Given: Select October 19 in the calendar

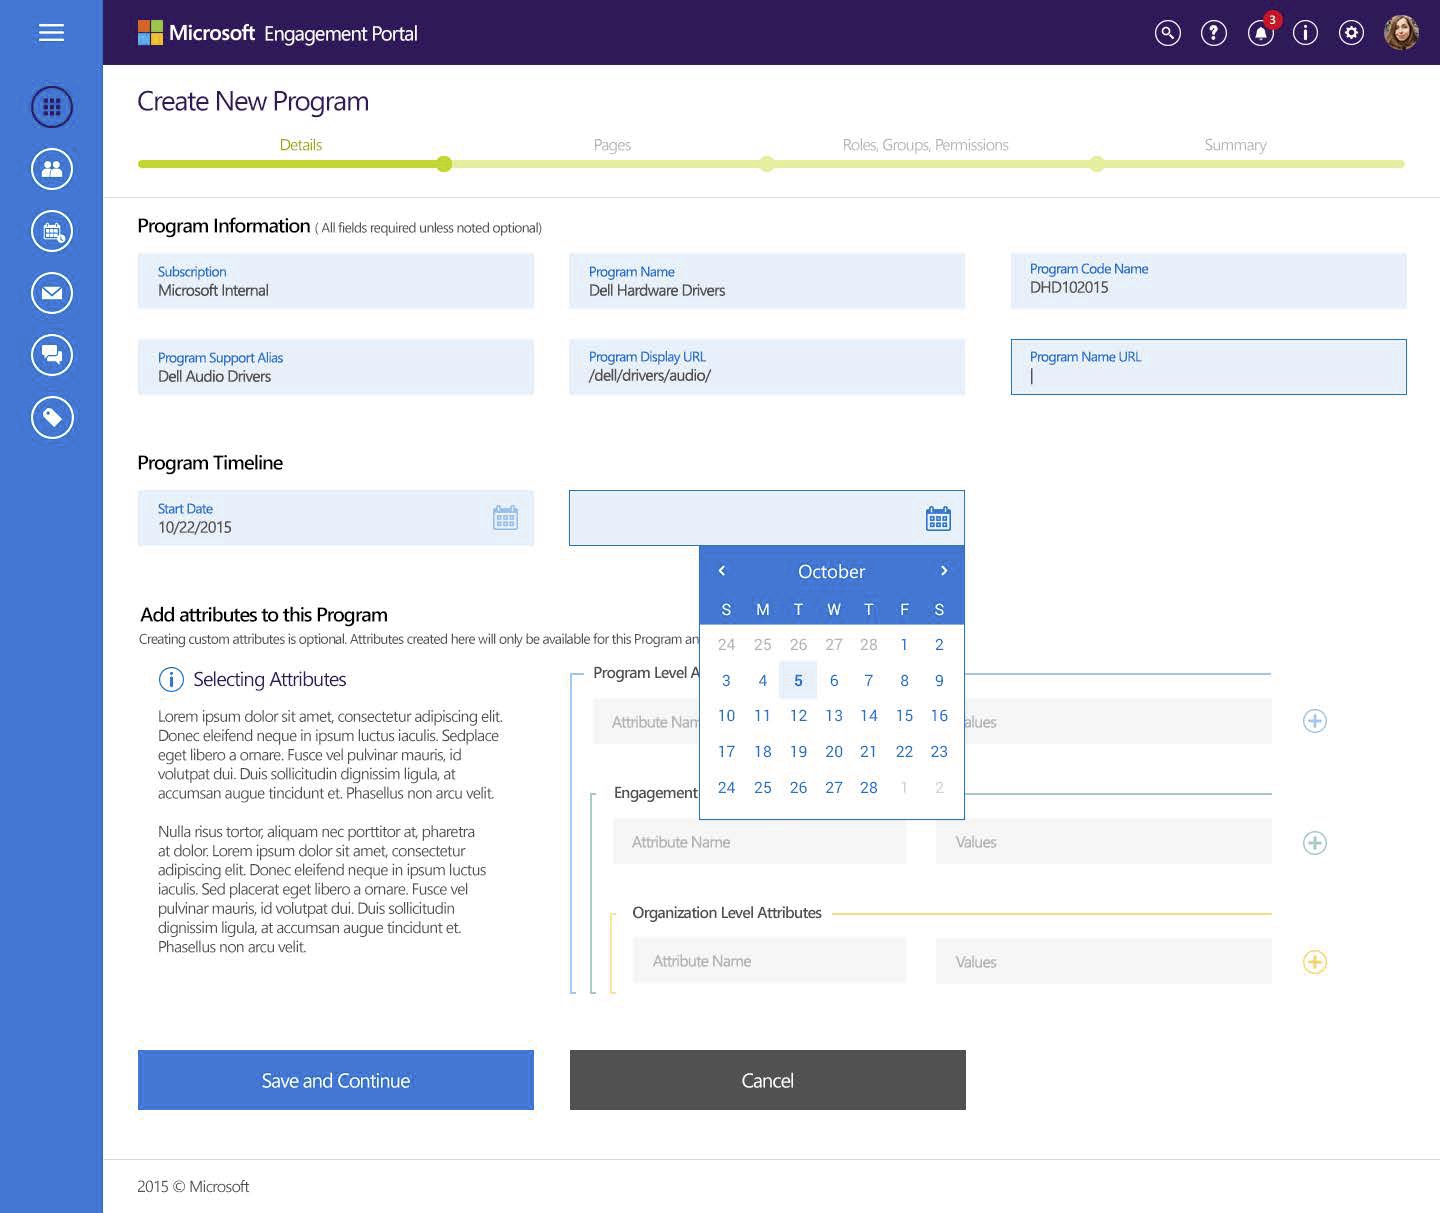Looking at the screenshot, I should point(798,752).
